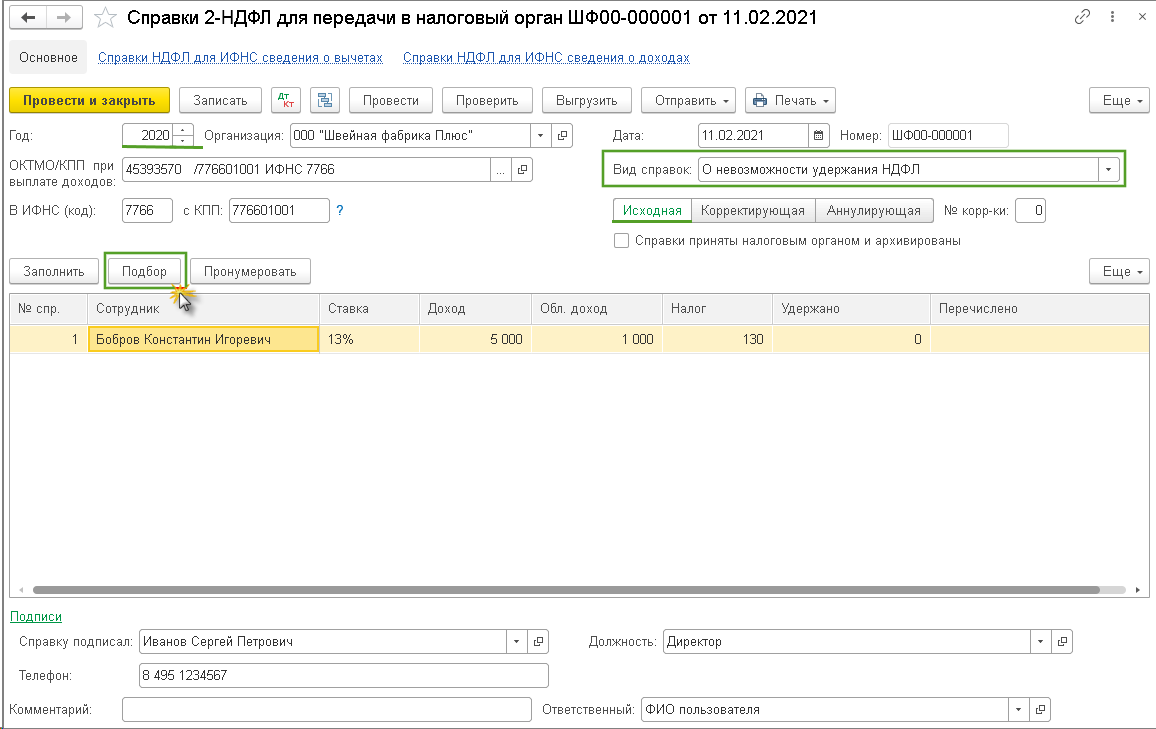
Task: Copy link to document via chain icon
Action: tap(1082, 16)
